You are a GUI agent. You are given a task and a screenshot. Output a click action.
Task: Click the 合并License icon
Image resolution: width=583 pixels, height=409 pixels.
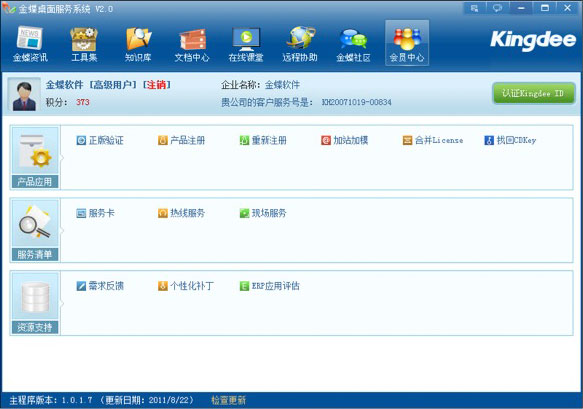(408, 140)
